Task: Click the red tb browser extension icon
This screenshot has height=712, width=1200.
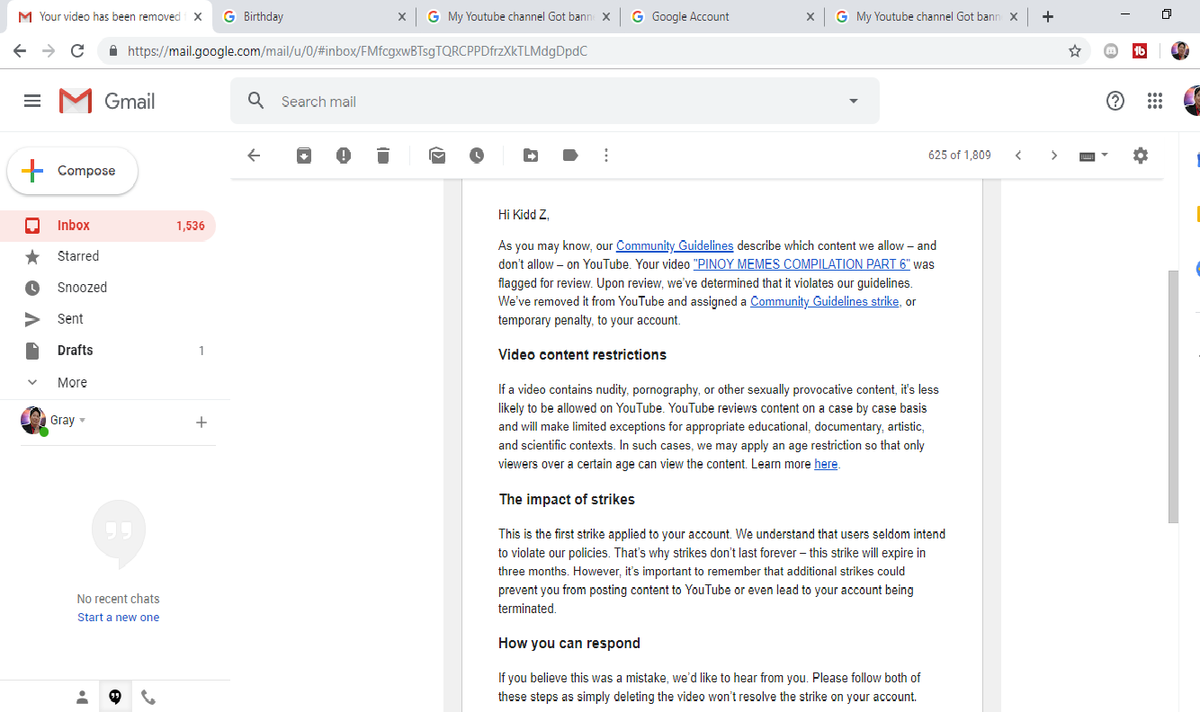Action: click(1139, 51)
